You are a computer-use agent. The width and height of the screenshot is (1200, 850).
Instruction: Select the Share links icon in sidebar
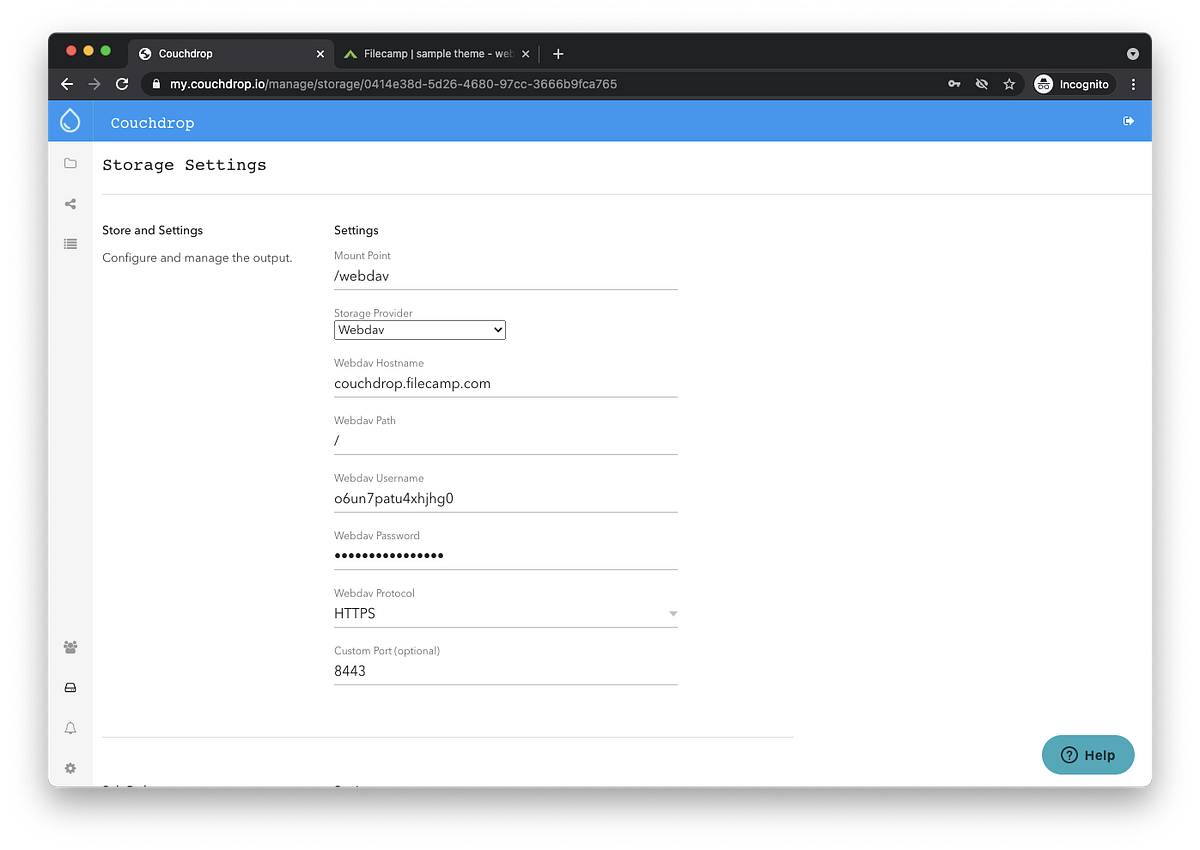(x=70, y=203)
